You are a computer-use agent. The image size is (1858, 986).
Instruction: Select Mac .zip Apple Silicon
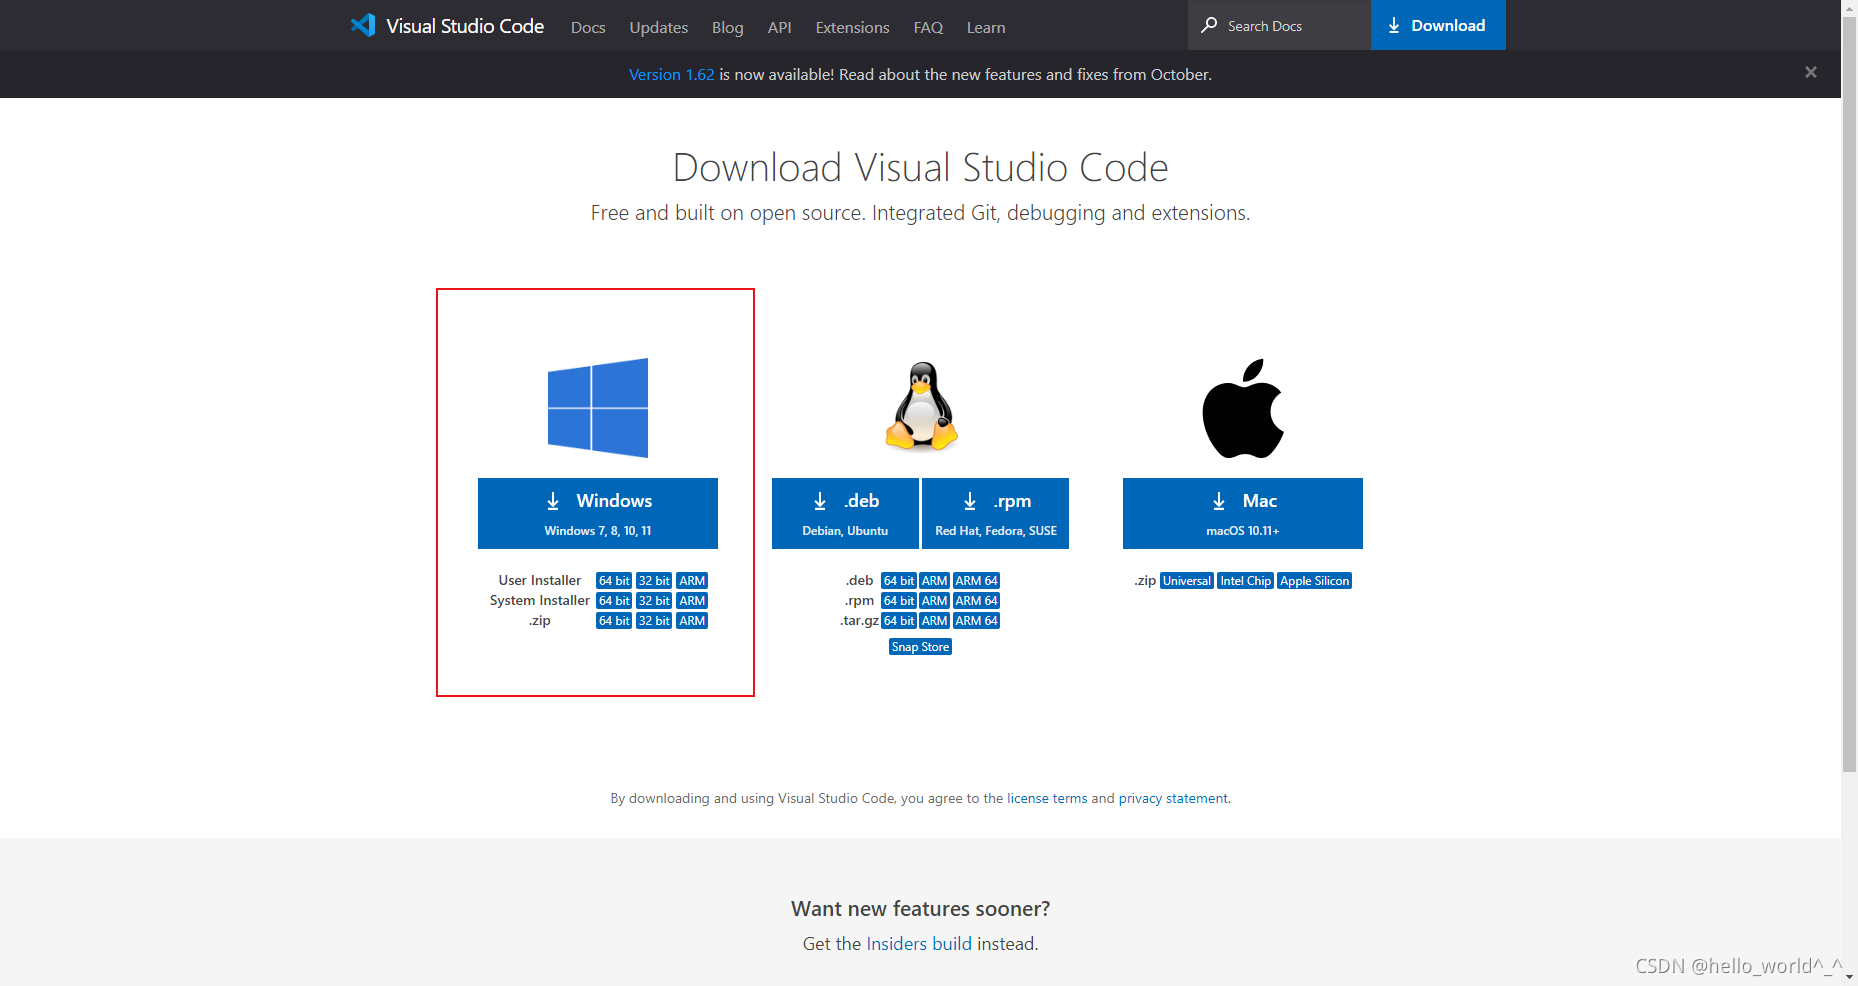pos(1315,581)
